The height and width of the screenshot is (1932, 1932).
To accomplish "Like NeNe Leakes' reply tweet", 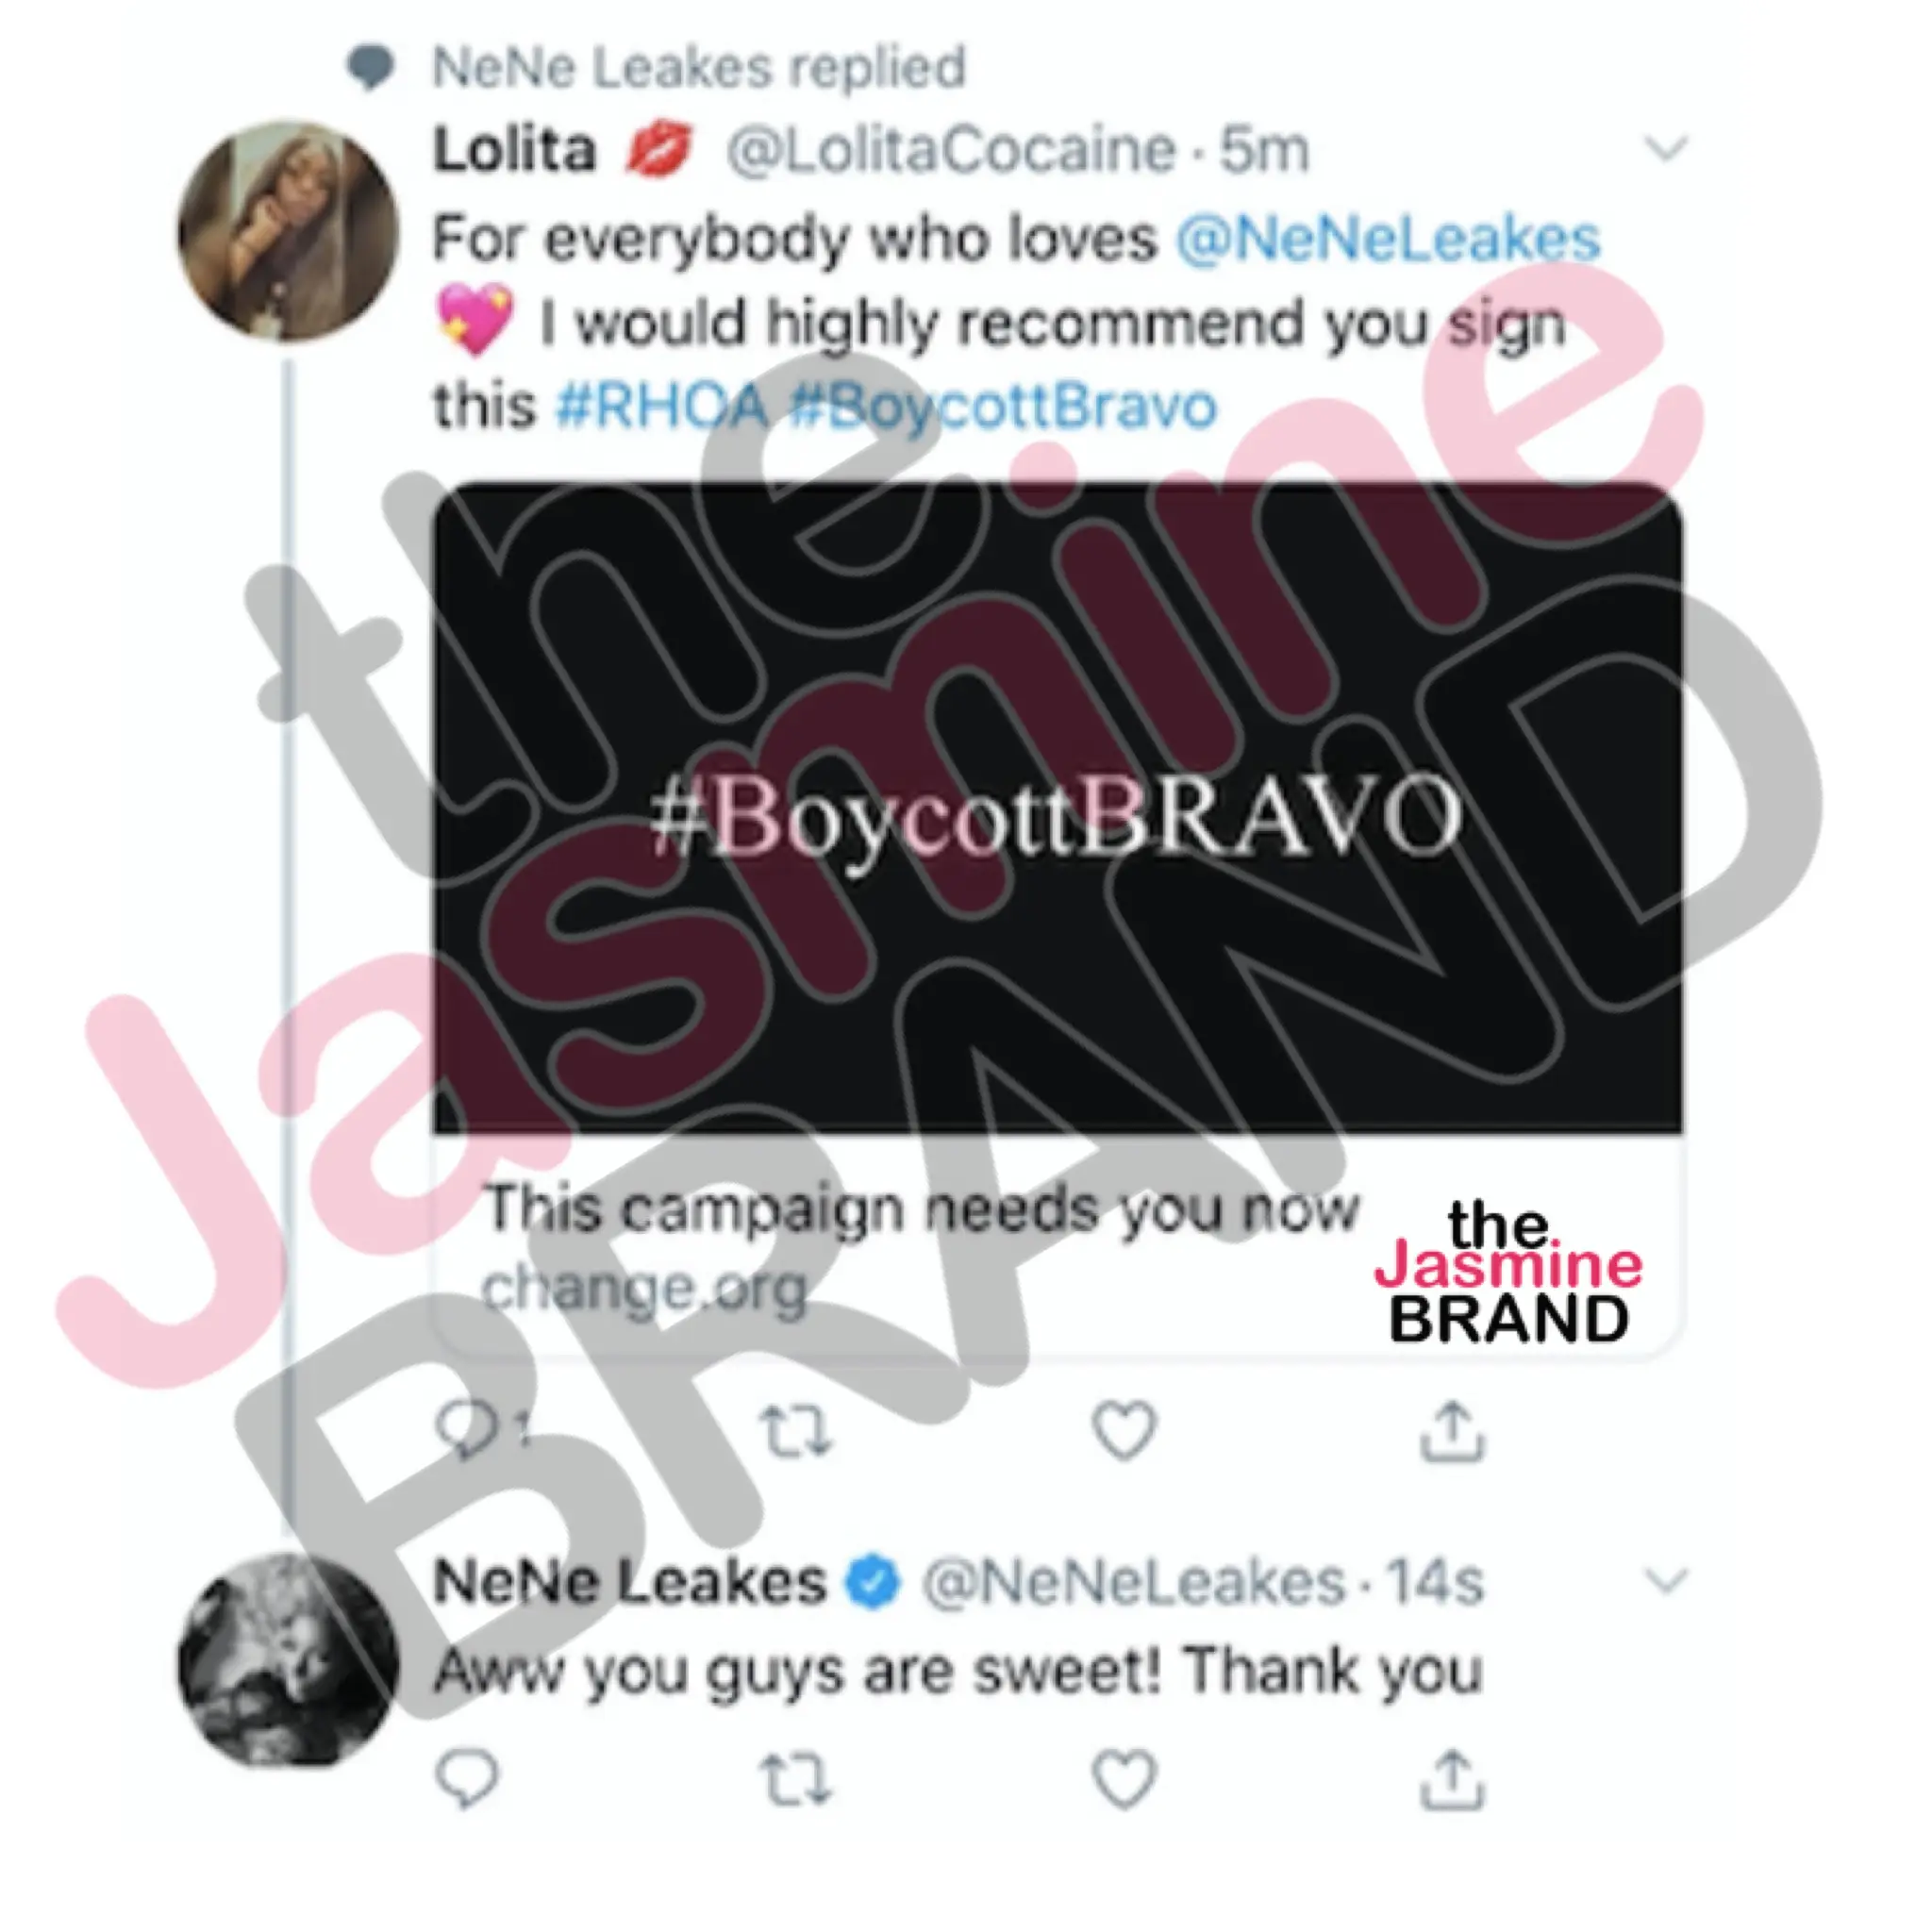I will 1124,1779.
